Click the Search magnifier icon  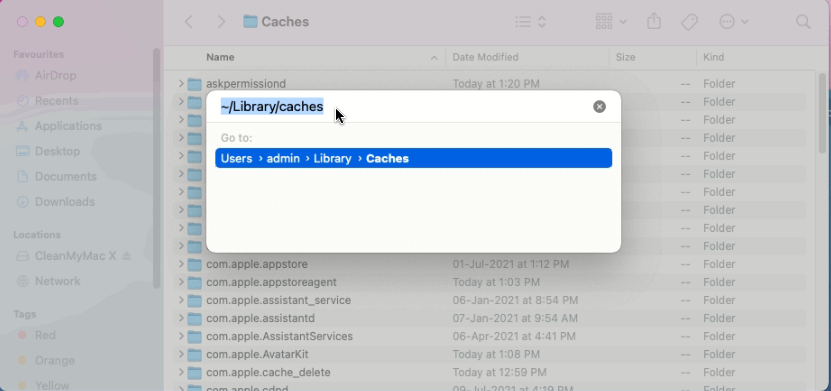tap(803, 22)
